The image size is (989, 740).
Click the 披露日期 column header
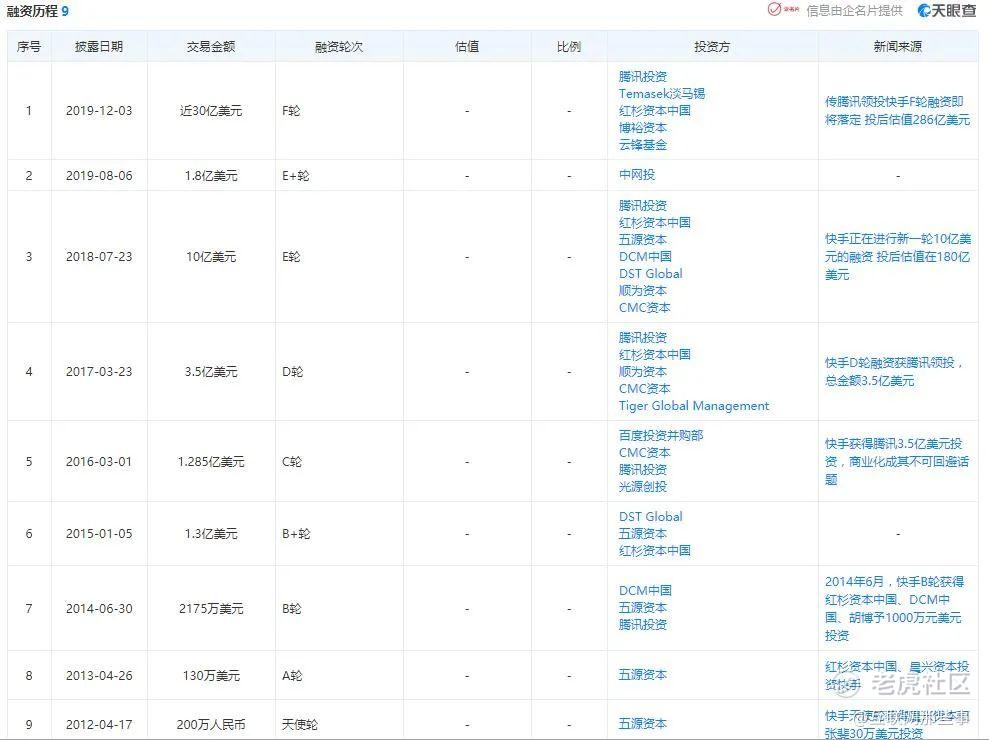point(98,47)
